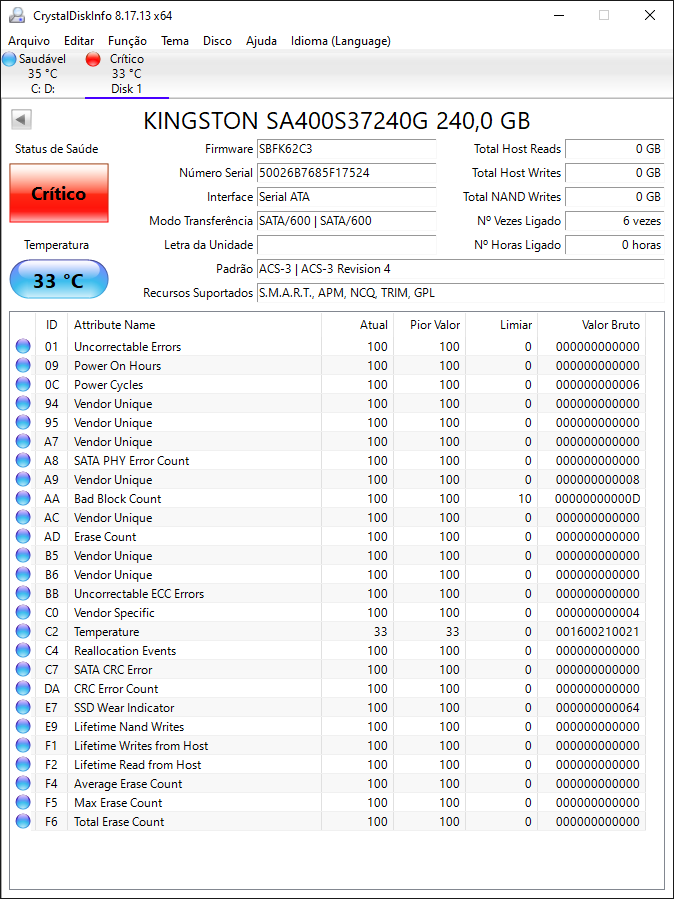Click status icon for Uncorrectable Errors row
This screenshot has height=899, width=674.
[x=23, y=346]
